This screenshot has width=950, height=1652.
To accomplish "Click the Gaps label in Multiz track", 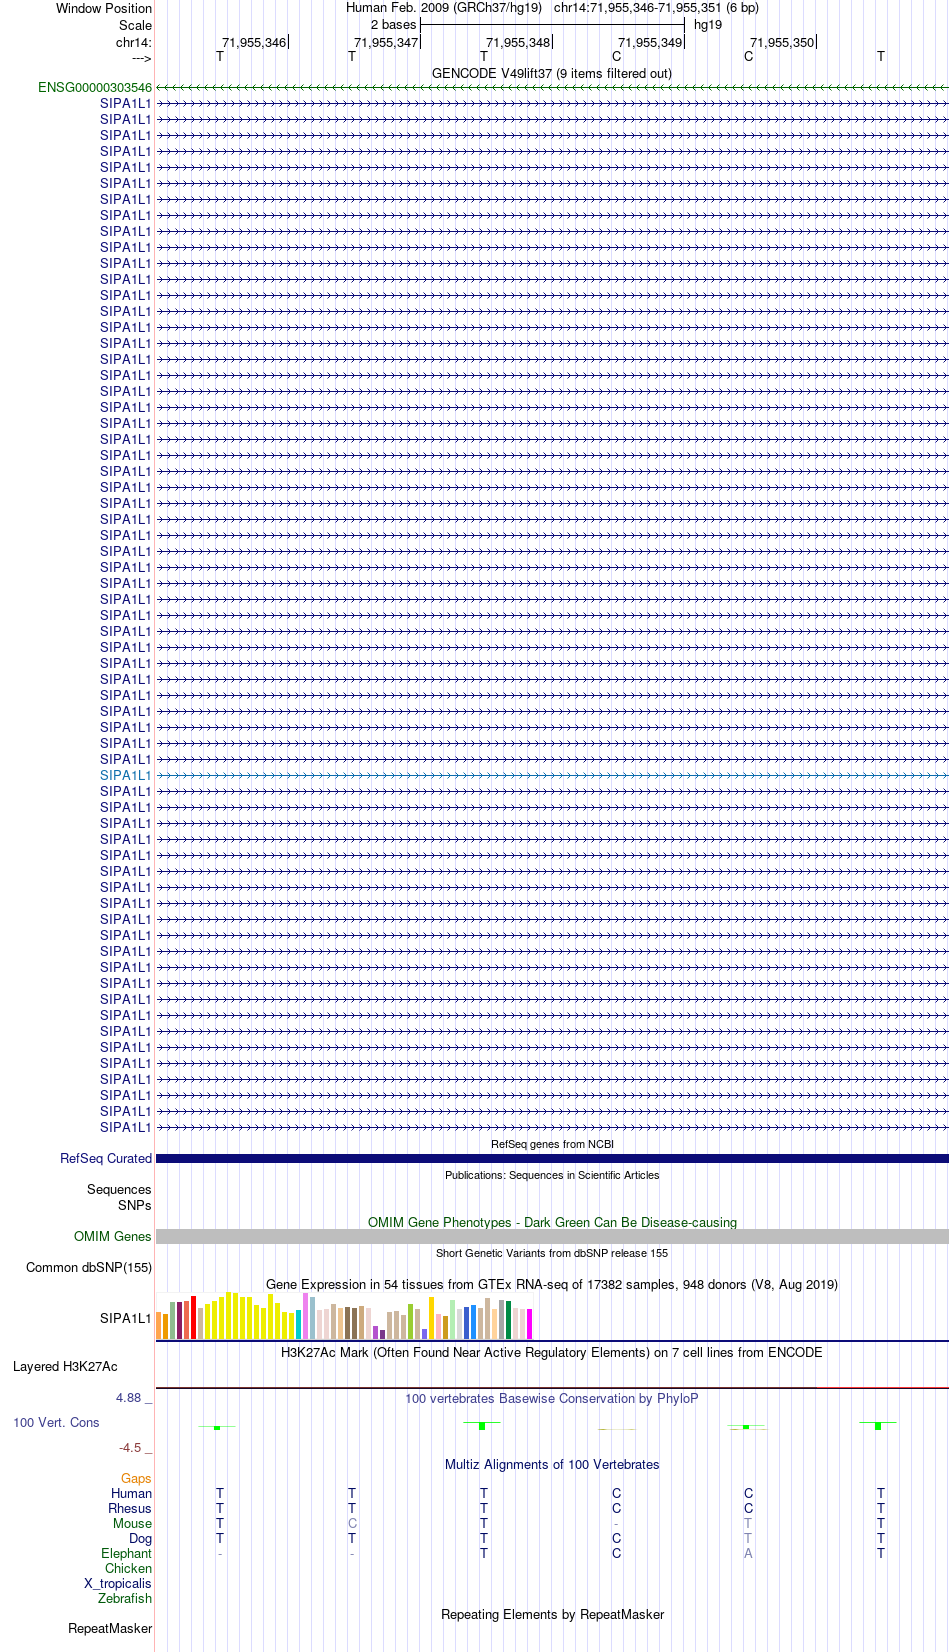I will coord(136,1479).
